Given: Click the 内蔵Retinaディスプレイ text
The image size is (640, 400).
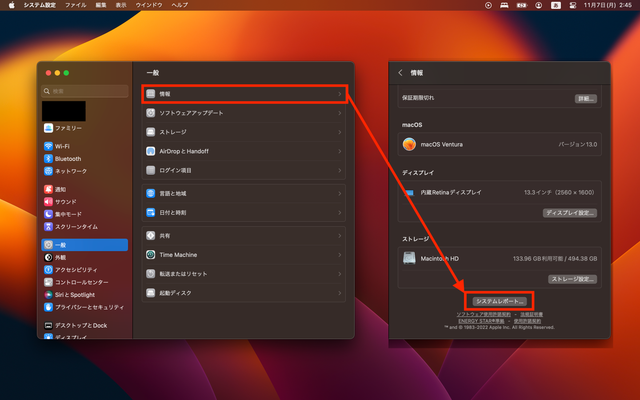Looking at the screenshot, I should (451, 192).
